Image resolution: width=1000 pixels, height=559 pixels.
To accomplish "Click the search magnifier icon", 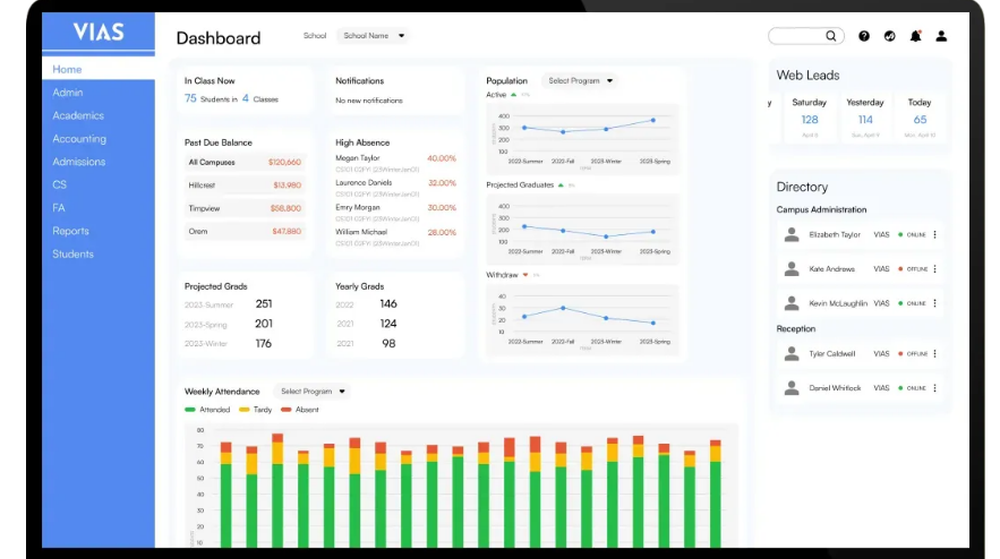I will click(x=830, y=36).
